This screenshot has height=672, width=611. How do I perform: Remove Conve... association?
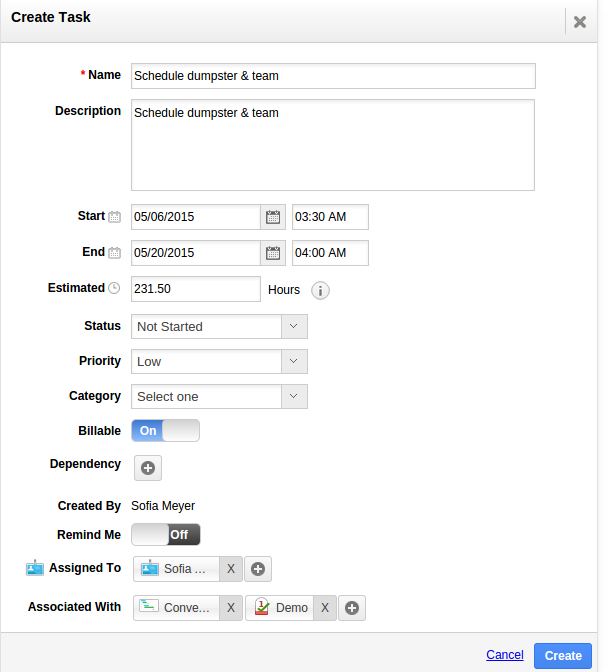pyautogui.click(x=231, y=608)
